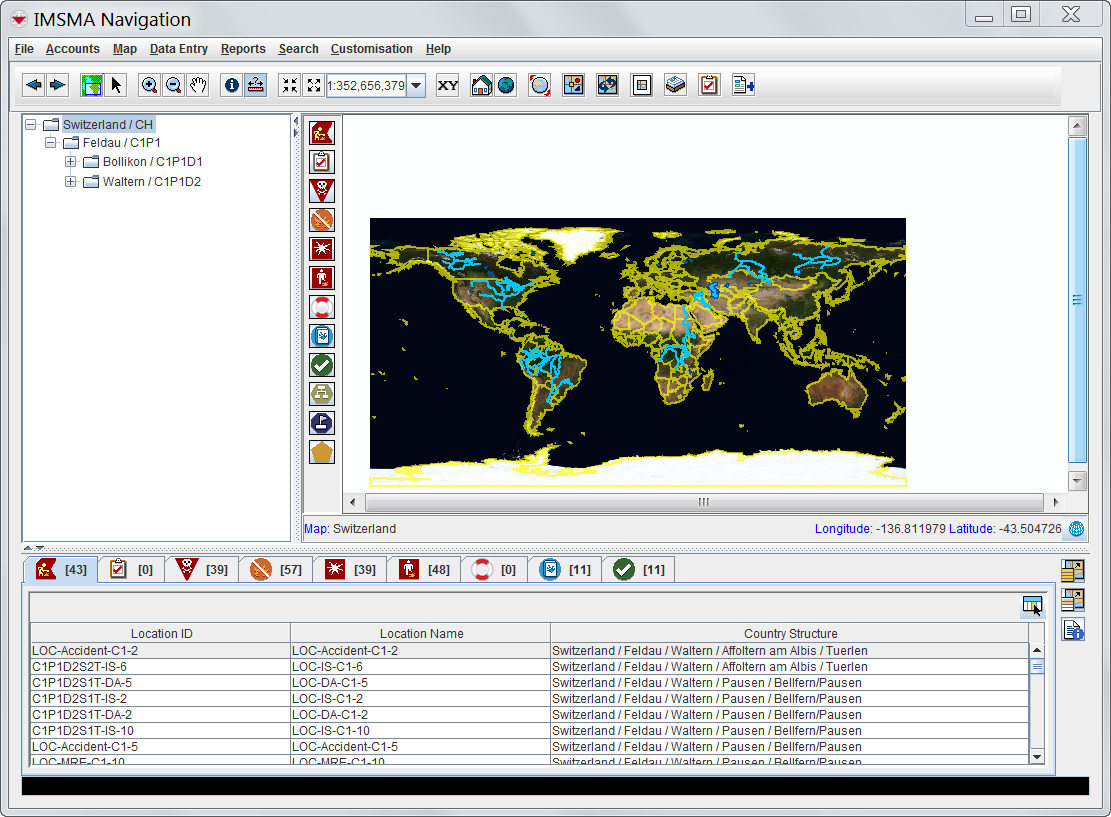The width and height of the screenshot is (1111, 817).
Task: Open the map scale dropdown
Action: [x=416, y=86]
